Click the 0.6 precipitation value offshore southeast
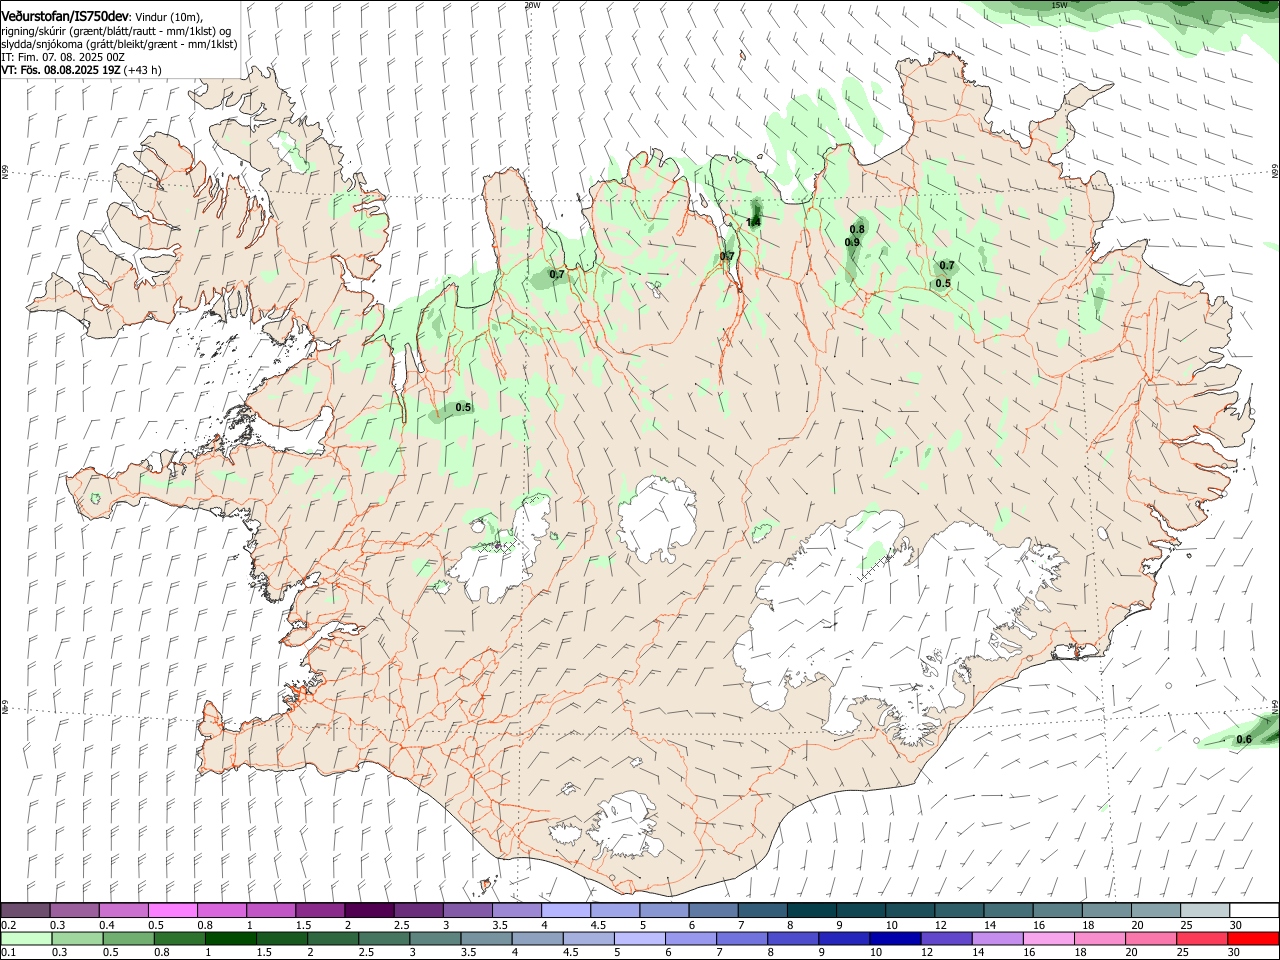 pyautogui.click(x=1244, y=739)
